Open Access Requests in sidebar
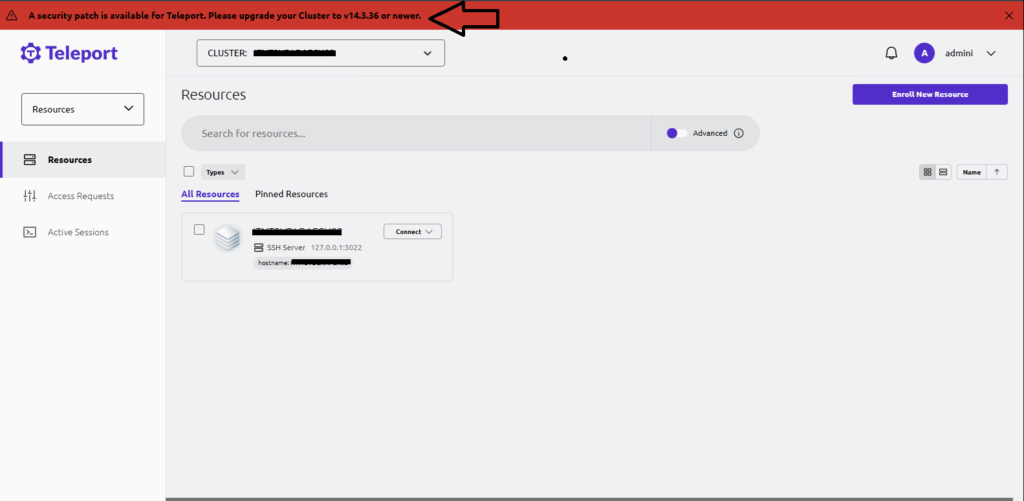This screenshot has width=1024, height=501. pyautogui.click(x=80, y=196)
